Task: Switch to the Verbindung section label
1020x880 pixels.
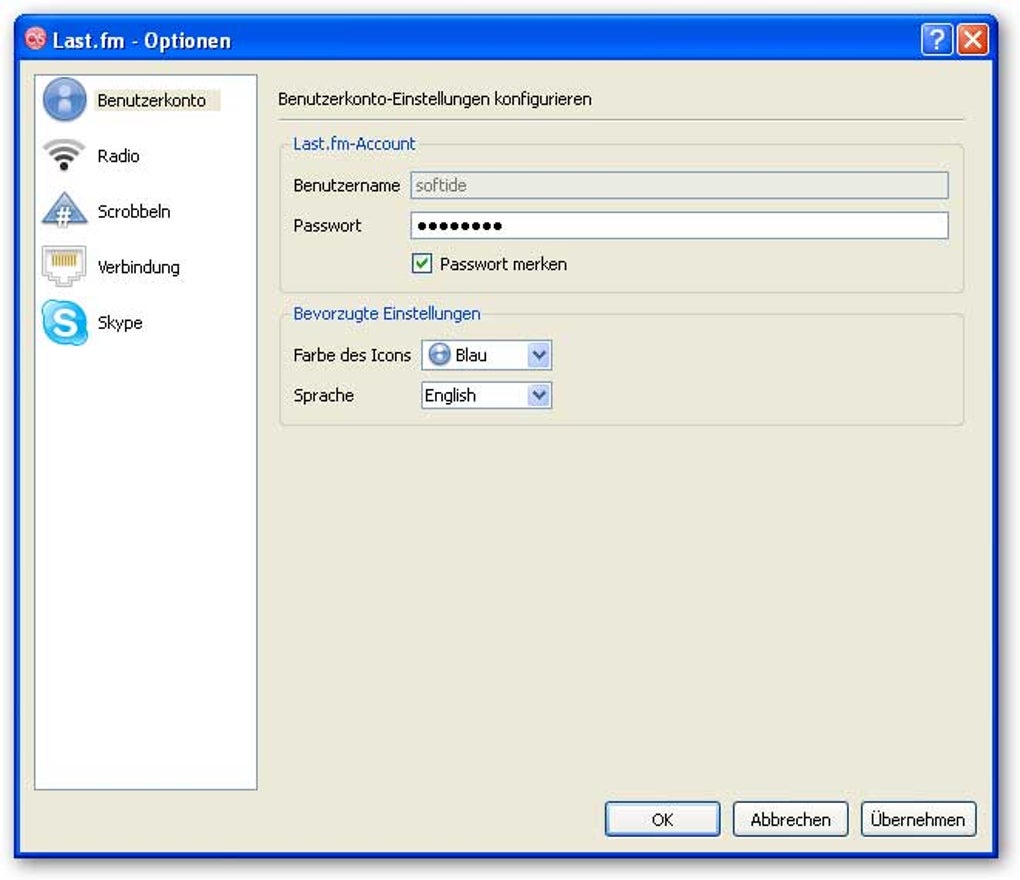Action: pos(139,267)
